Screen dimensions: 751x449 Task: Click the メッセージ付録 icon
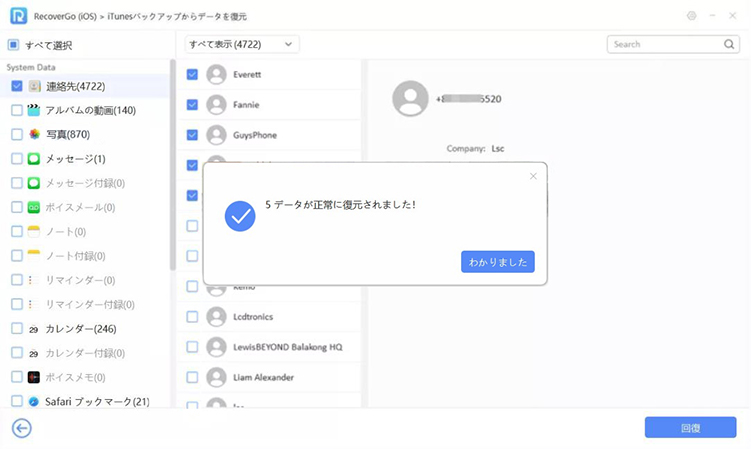34,183
